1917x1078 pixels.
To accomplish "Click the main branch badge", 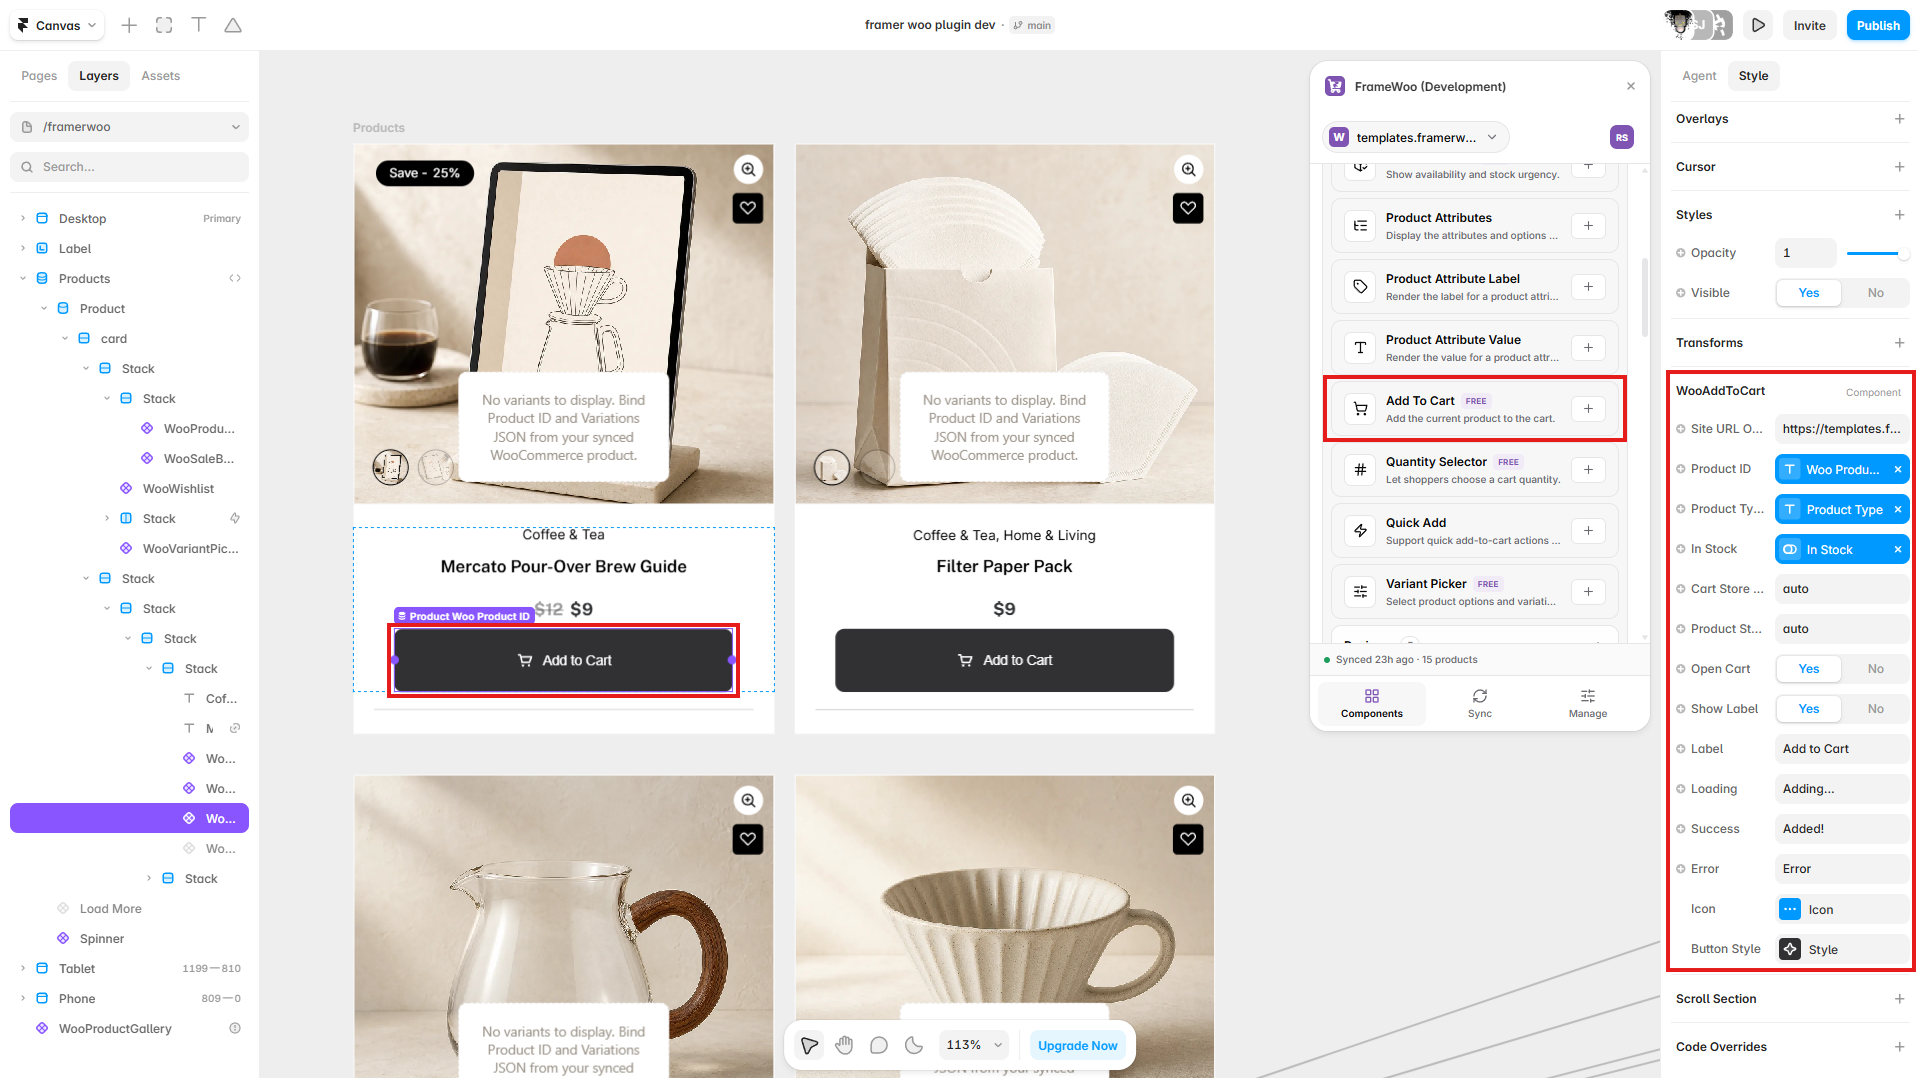I will point(1031,25).
